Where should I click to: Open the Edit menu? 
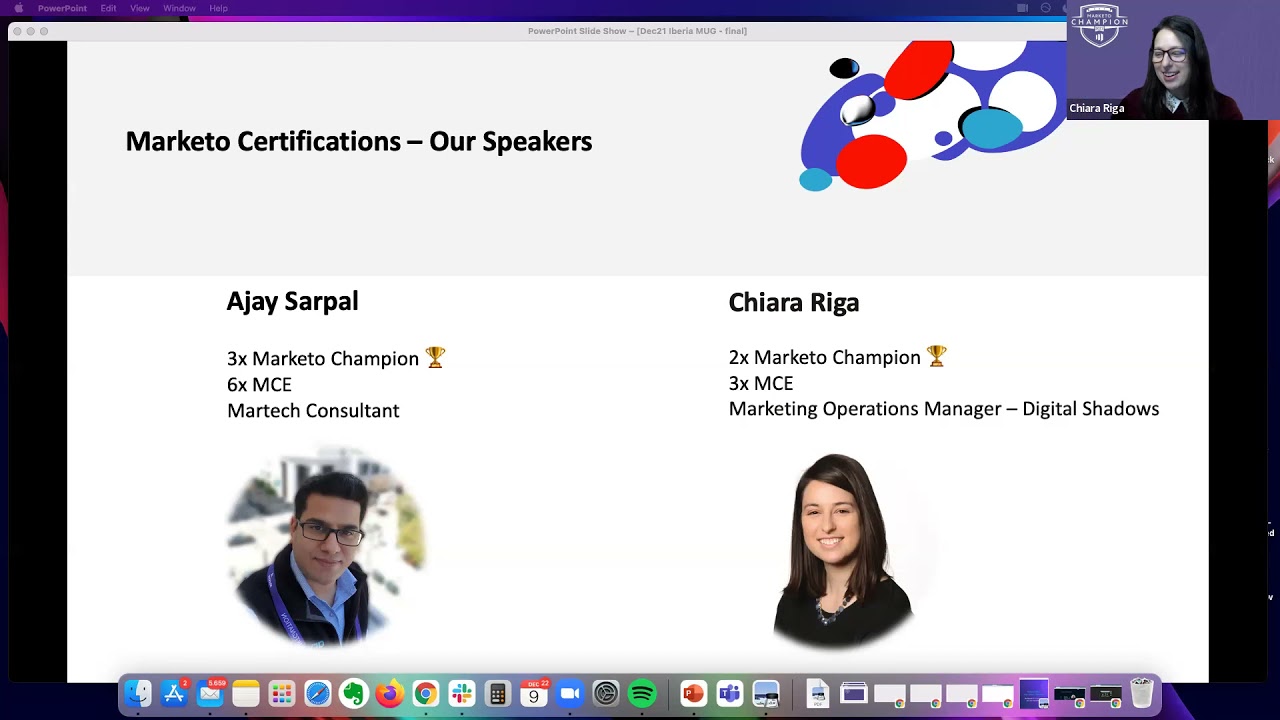(108, 8)
